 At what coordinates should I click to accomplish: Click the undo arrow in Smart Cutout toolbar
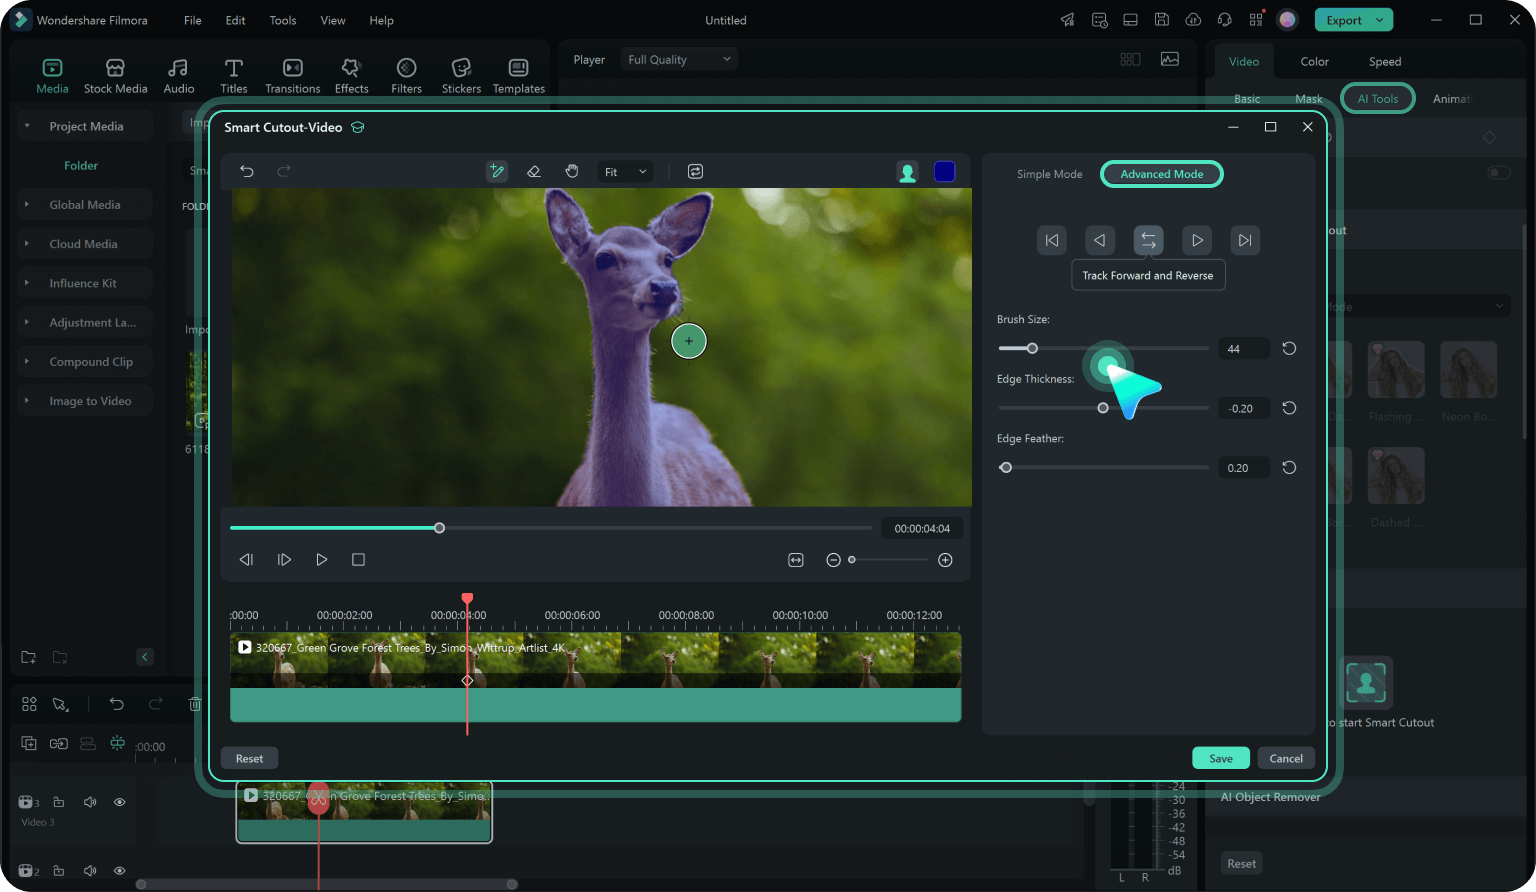pos(247,172)
